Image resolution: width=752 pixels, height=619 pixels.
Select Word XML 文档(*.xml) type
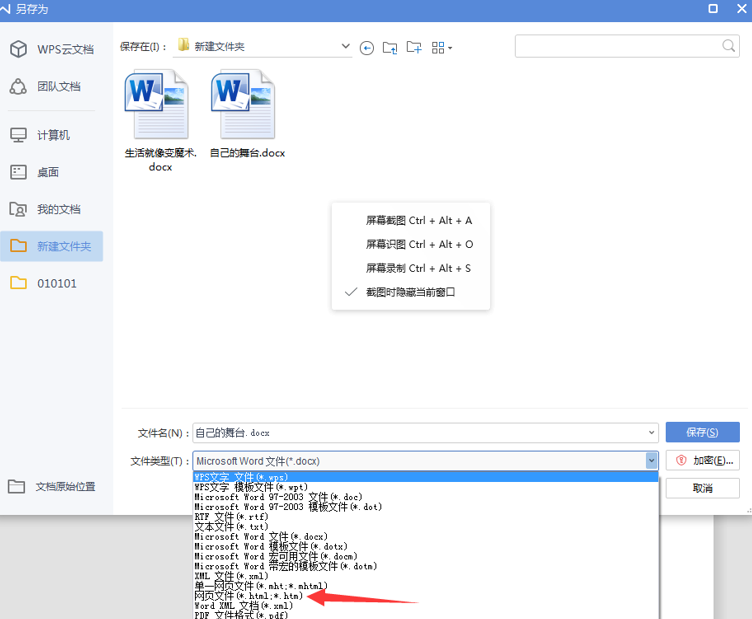tap(425, 606)
